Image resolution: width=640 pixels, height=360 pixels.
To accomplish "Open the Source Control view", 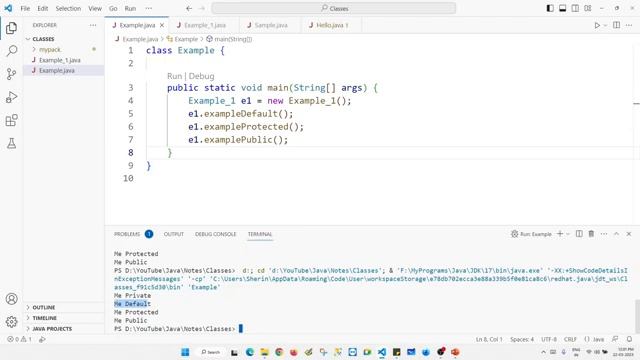I will pos(11,74).
